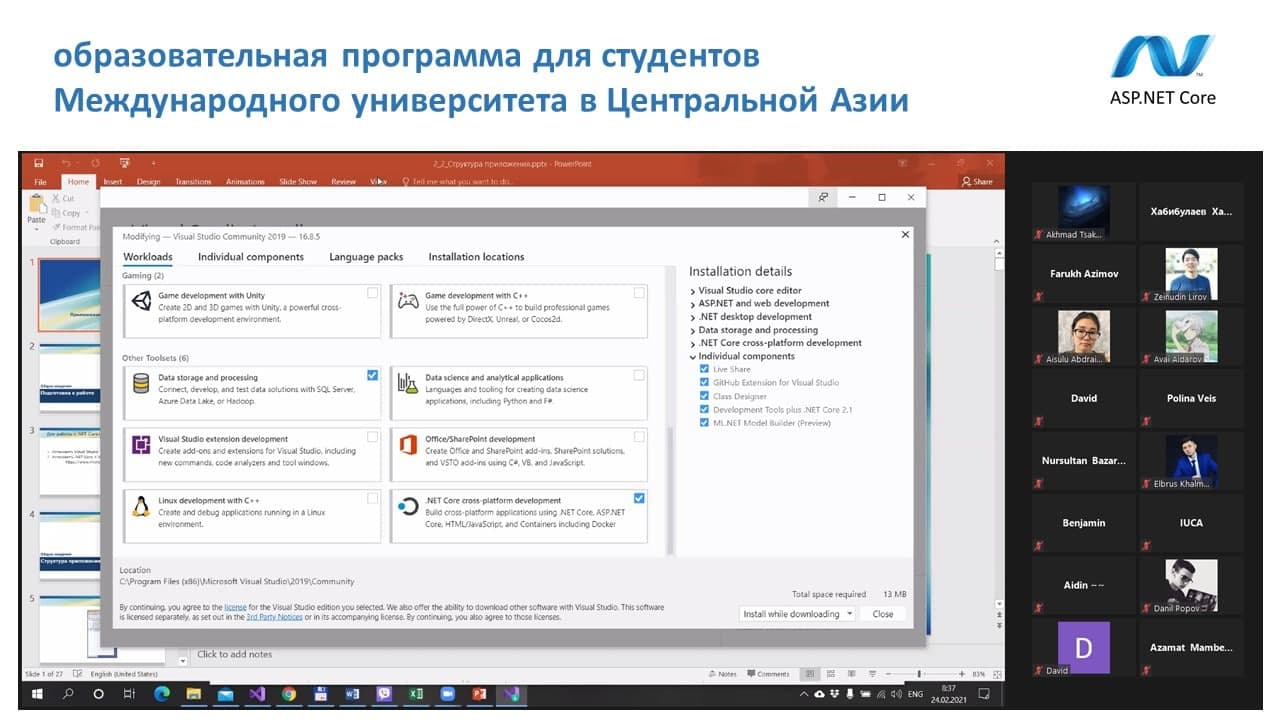Open the Windows Start menu

(37, 693)
